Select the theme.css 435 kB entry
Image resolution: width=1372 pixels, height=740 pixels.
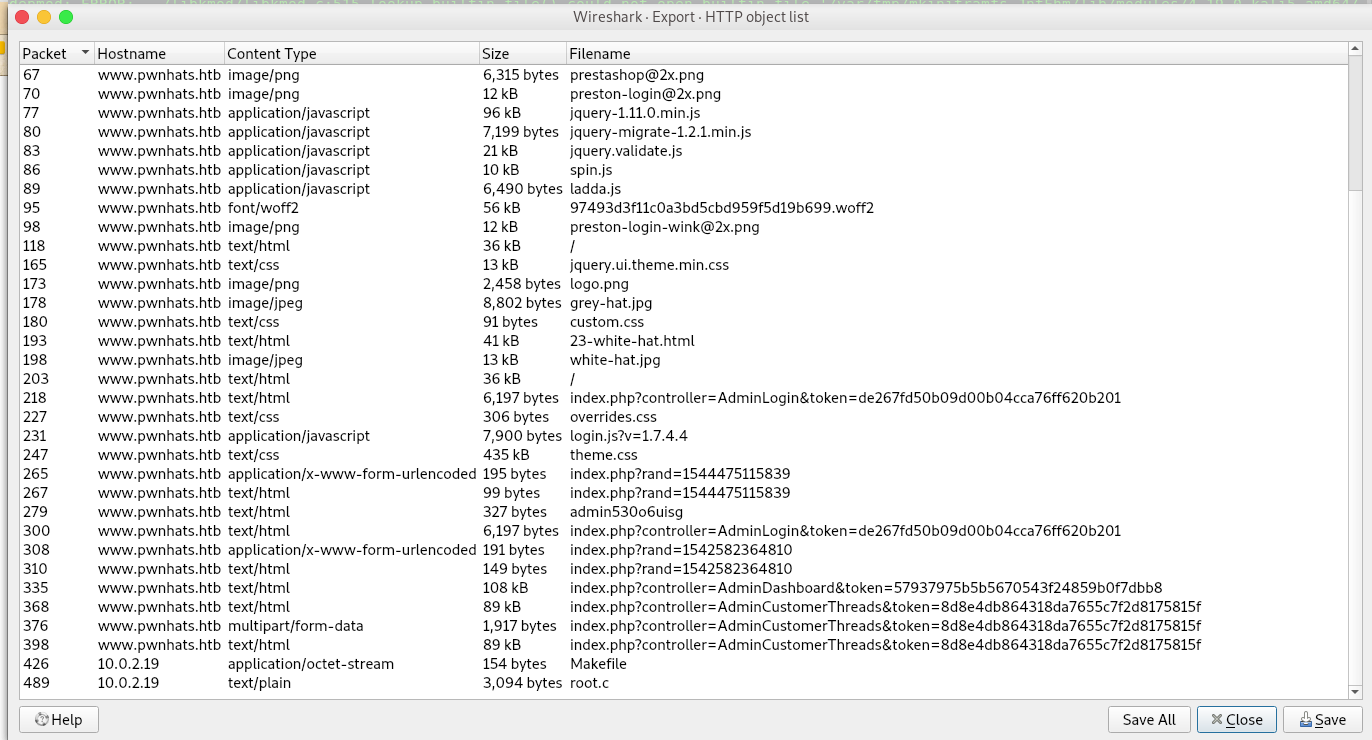click(x=400, y=454)
